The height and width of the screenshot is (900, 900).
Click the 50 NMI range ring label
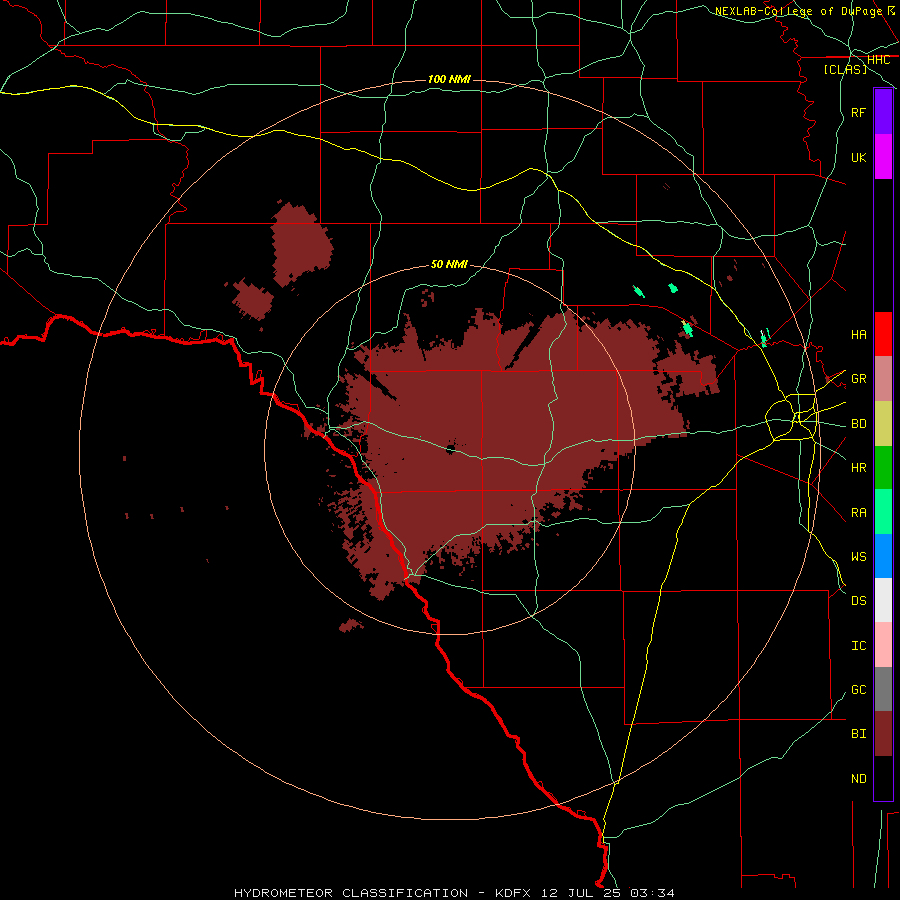(x=449, y=264)
